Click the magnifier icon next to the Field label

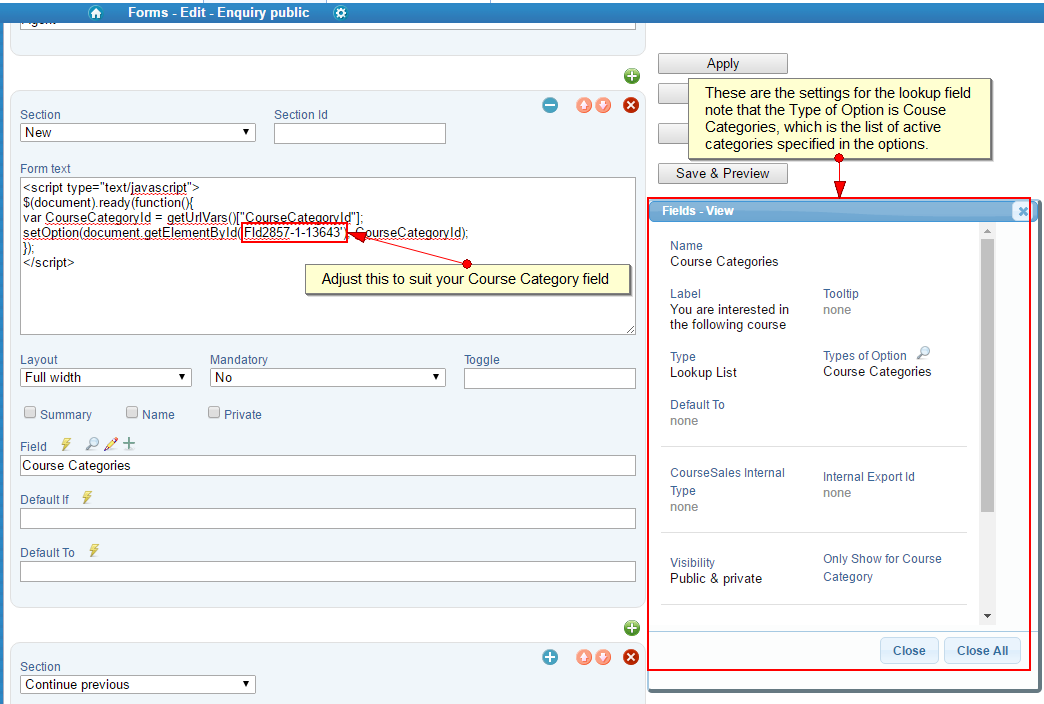[92, 444]
